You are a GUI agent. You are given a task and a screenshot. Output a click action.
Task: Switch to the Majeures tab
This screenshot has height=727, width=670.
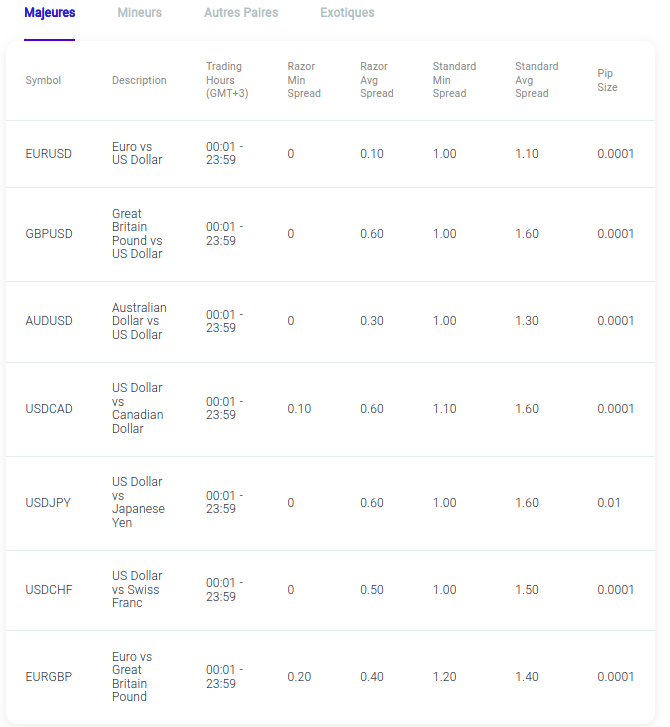(49, 13)
